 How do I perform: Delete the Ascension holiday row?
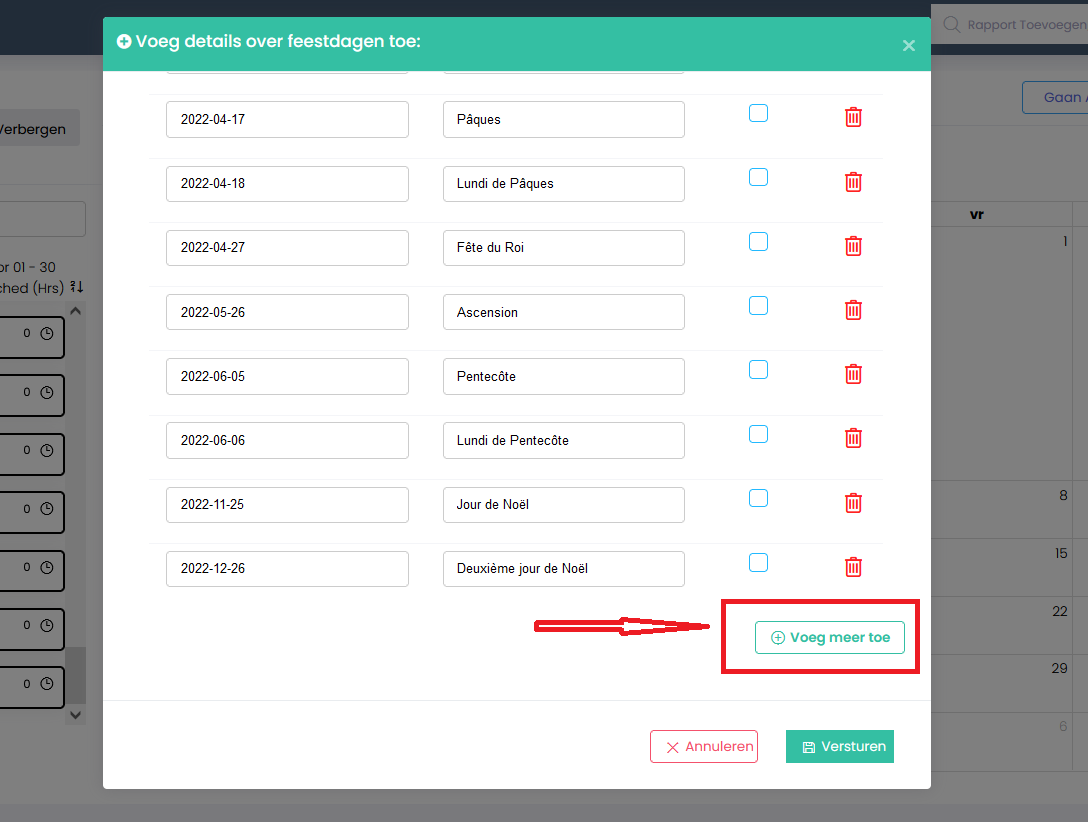pos(853,310)
